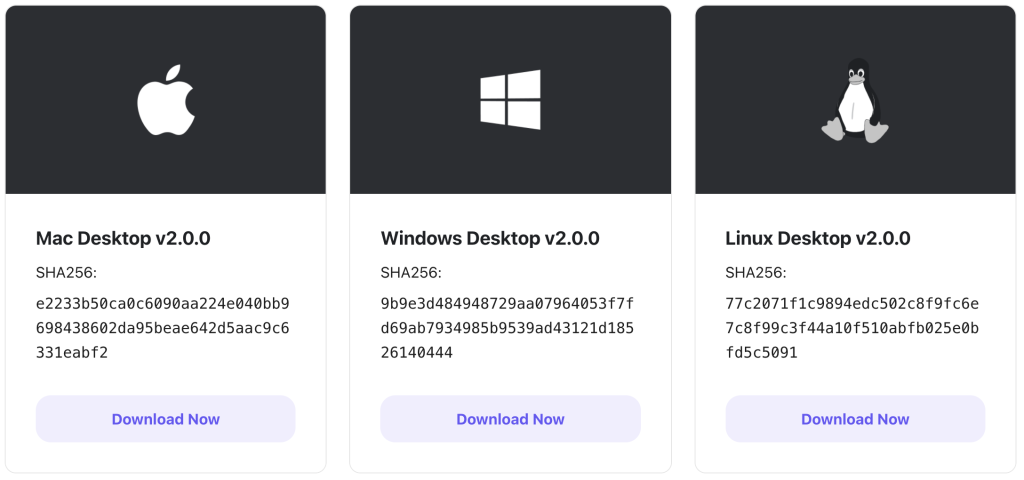Click the Linux SHA256 hash starting 77c2071f

(x=852, y=328)
